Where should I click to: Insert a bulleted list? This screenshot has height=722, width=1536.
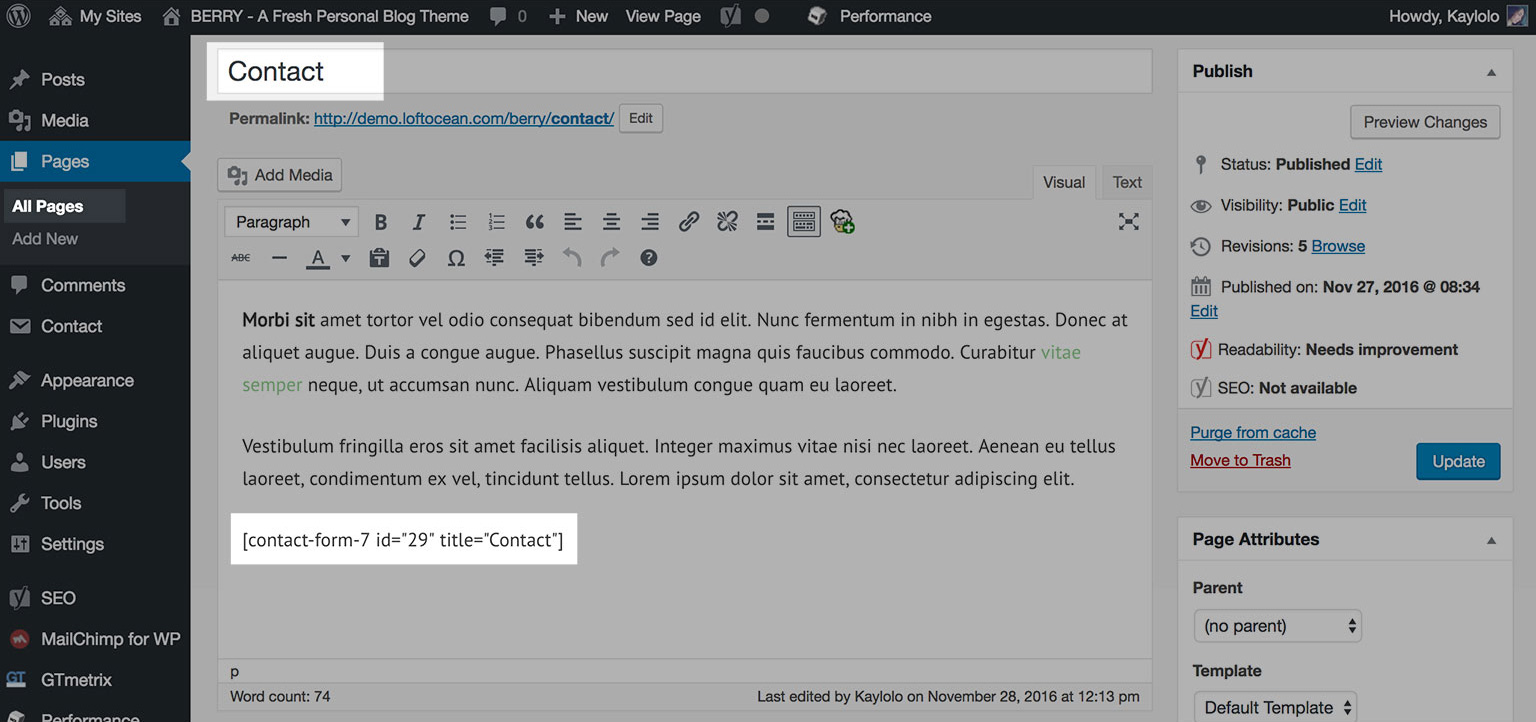(x=457, y=221)
